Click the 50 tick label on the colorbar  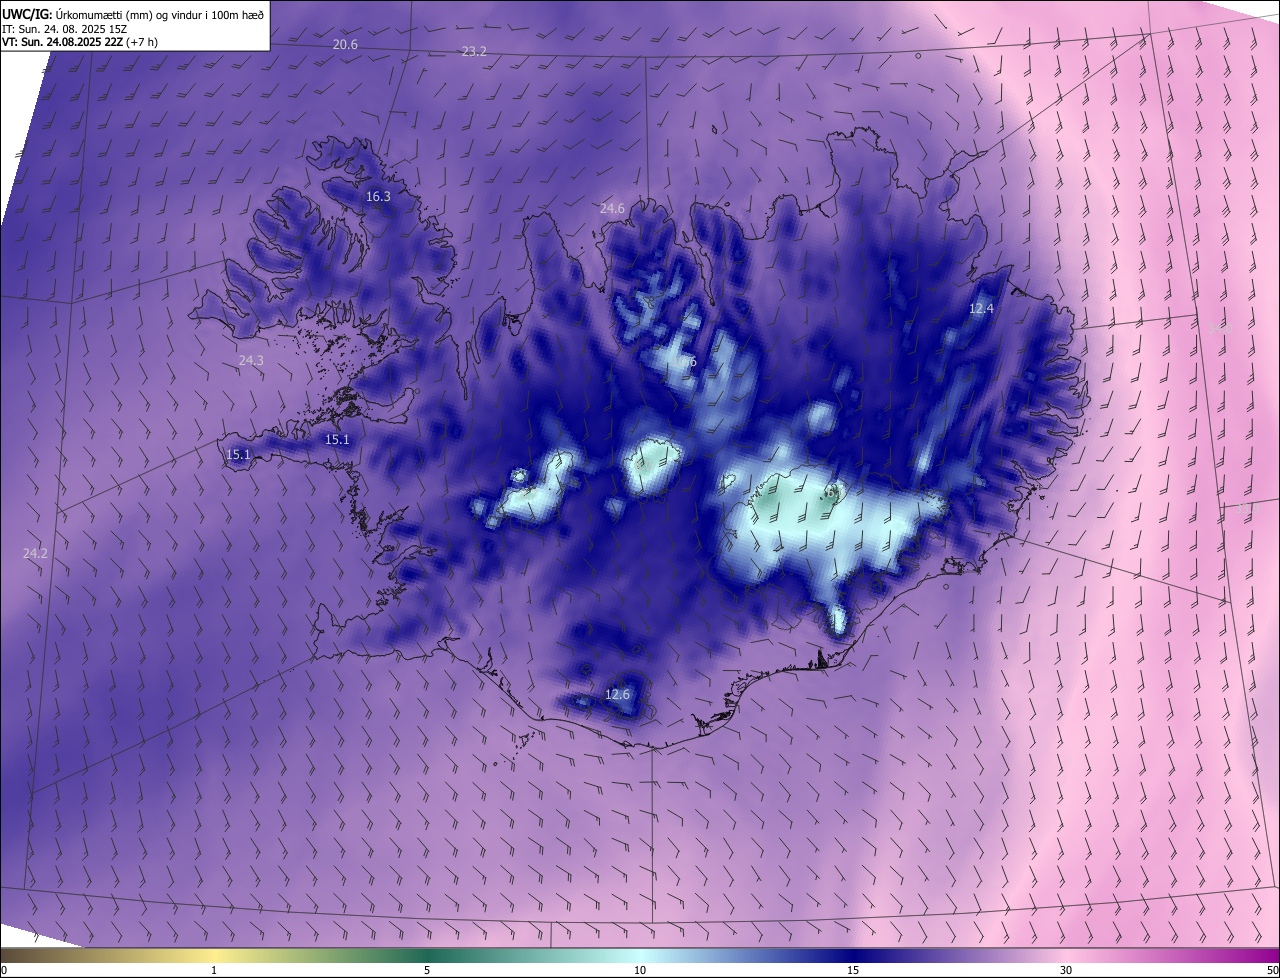1272,970
